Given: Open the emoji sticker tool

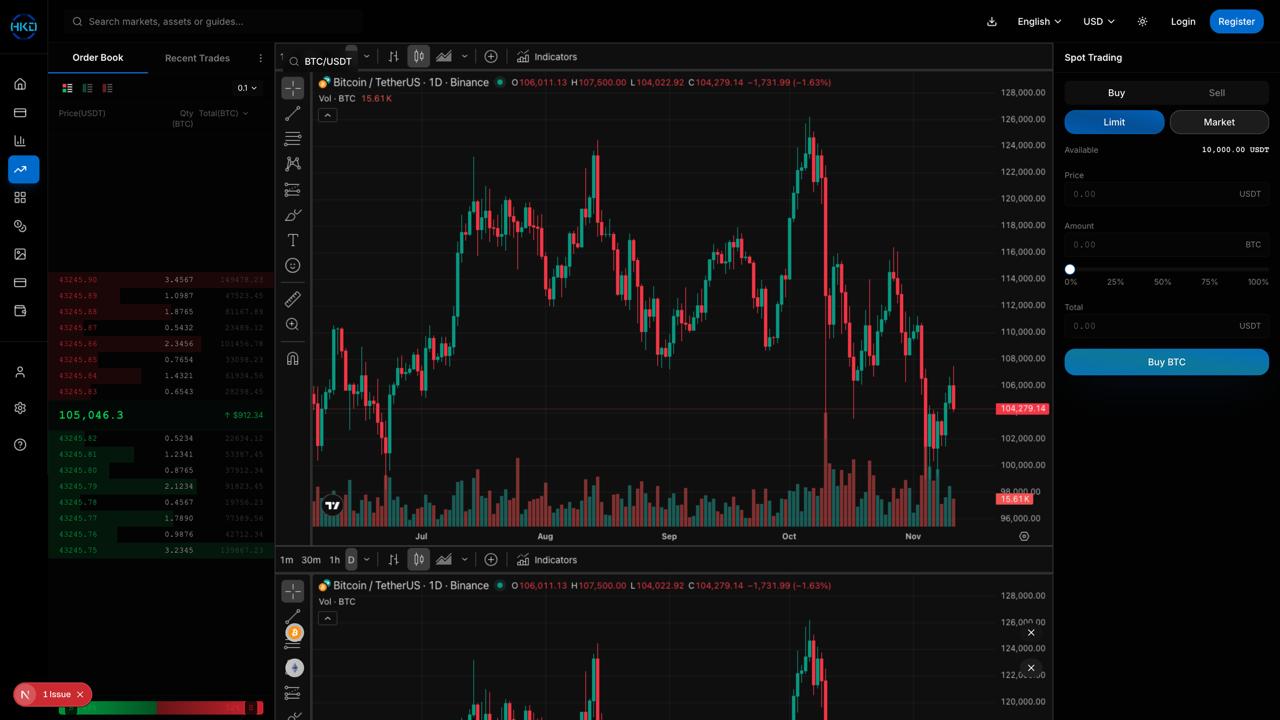Looking at the screenshot, I should pos(293,265).
